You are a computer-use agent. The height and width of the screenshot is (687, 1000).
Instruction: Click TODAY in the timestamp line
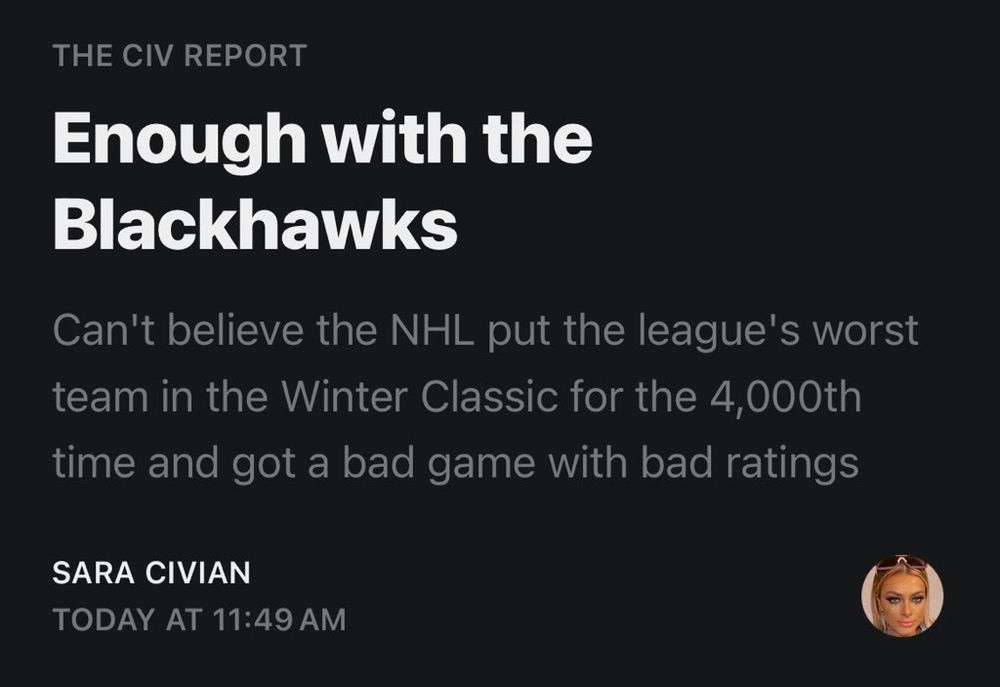[x=103, y=620]
